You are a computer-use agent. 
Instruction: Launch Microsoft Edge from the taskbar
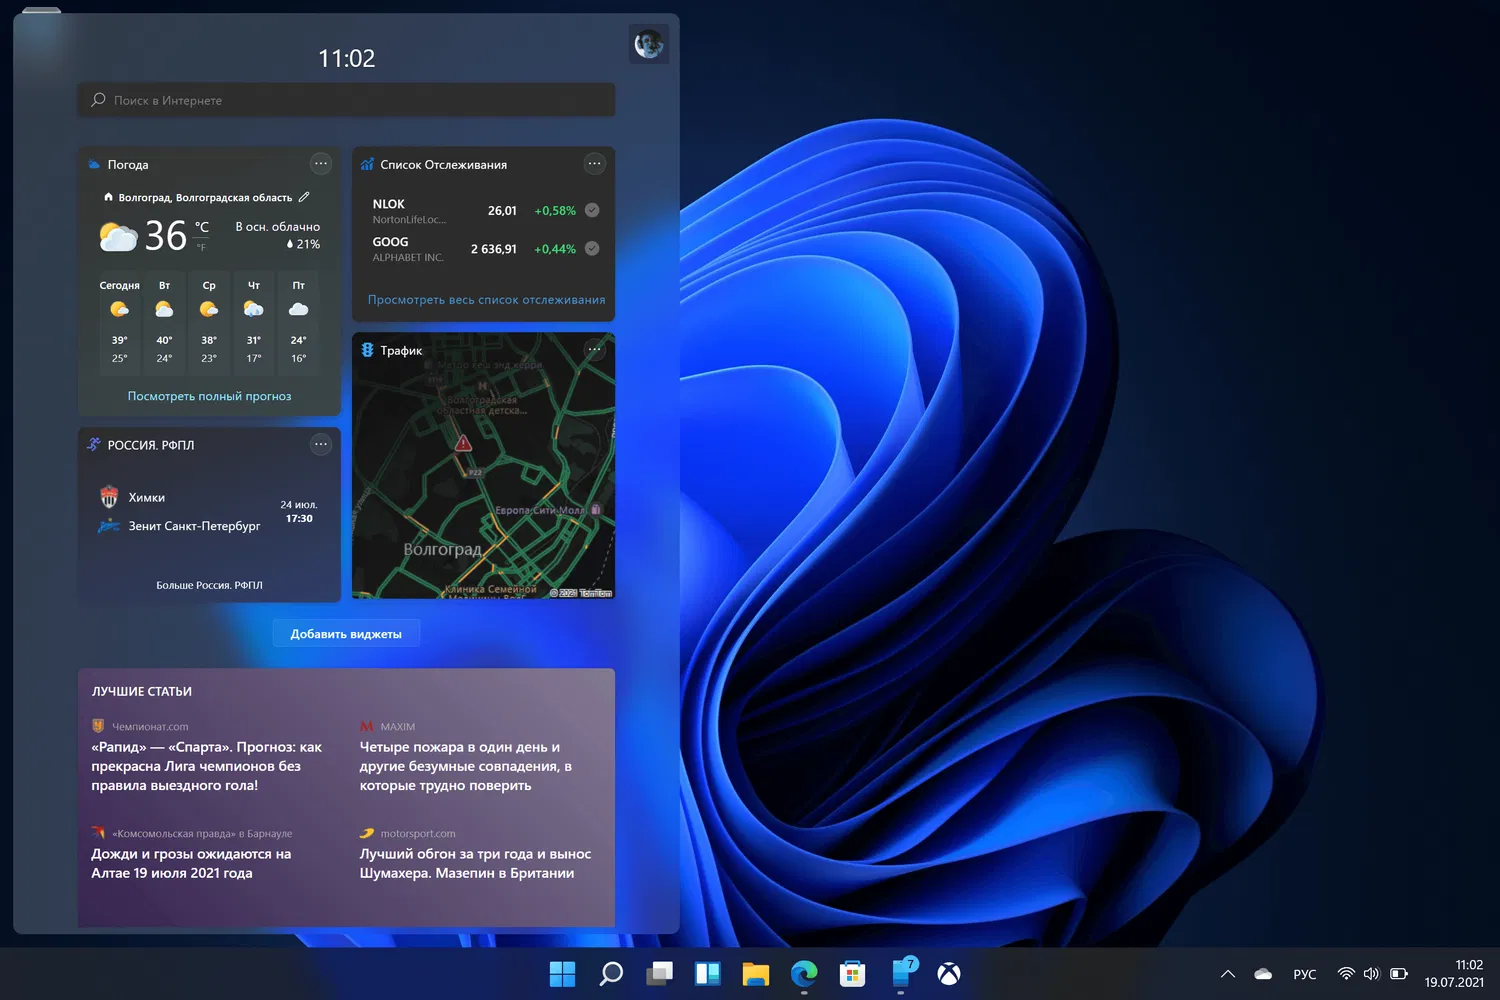click(x=804, y=974)
